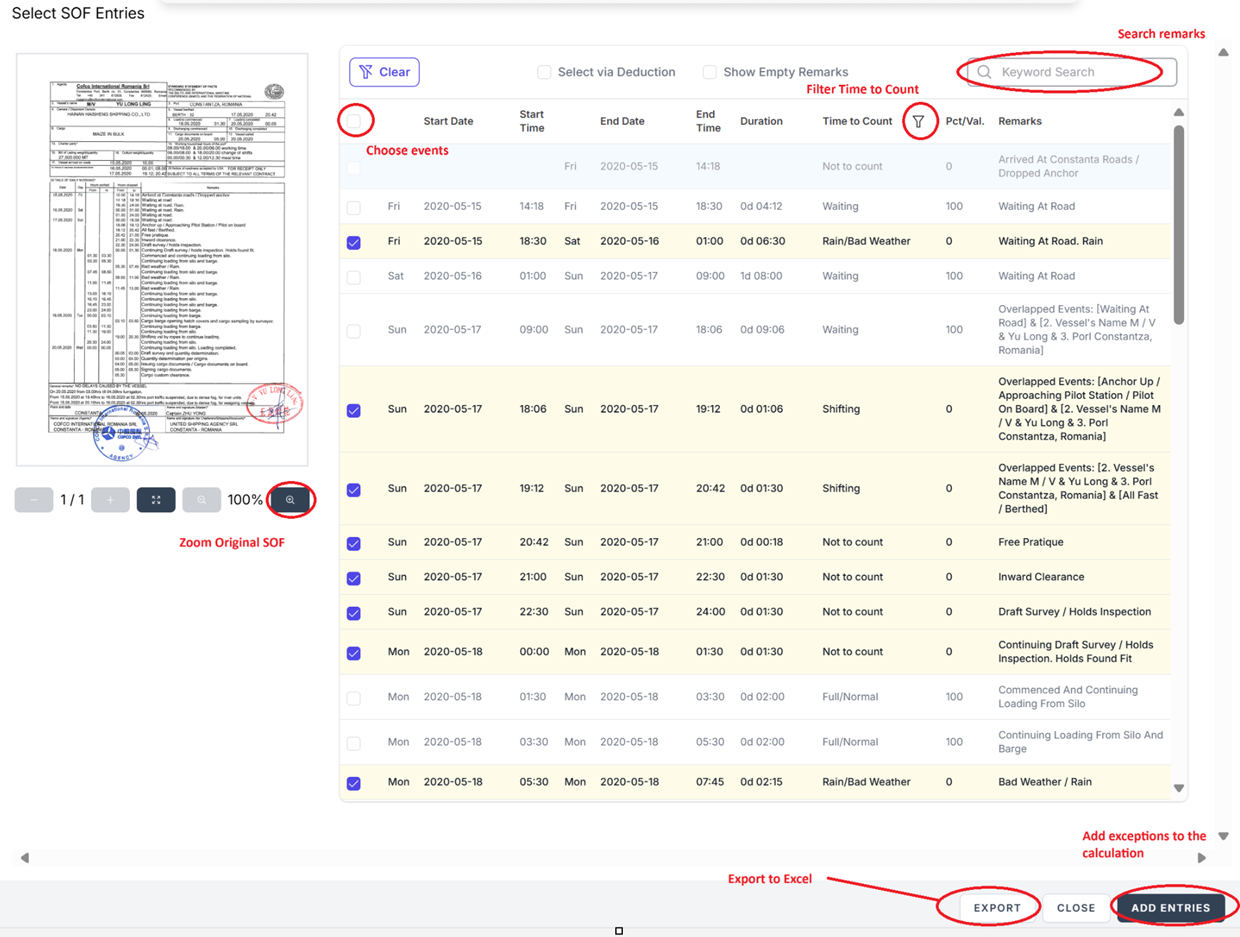This screenshot has height=937, width=1240.
Task: Uncheck the Inward Clearance row
Action: pos(353,578)
